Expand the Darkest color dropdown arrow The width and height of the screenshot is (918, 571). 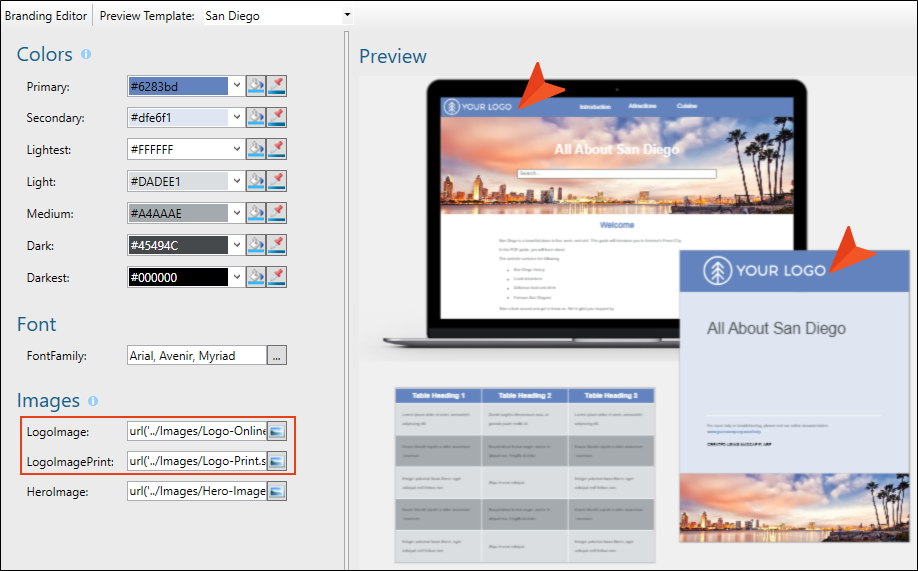(x=237, y=277)
